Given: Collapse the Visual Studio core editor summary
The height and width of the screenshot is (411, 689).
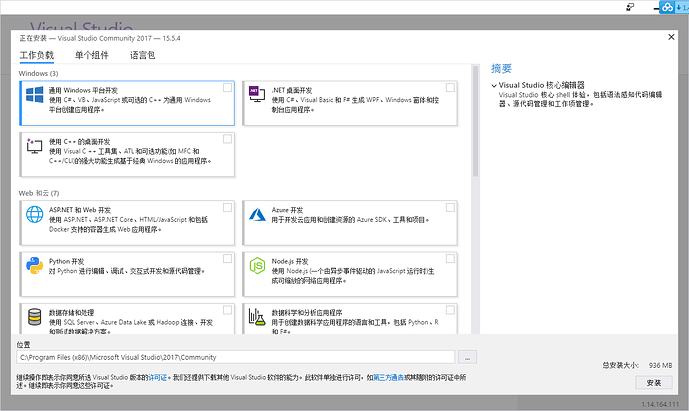Looking at the screenshot, I should point(494,86).
